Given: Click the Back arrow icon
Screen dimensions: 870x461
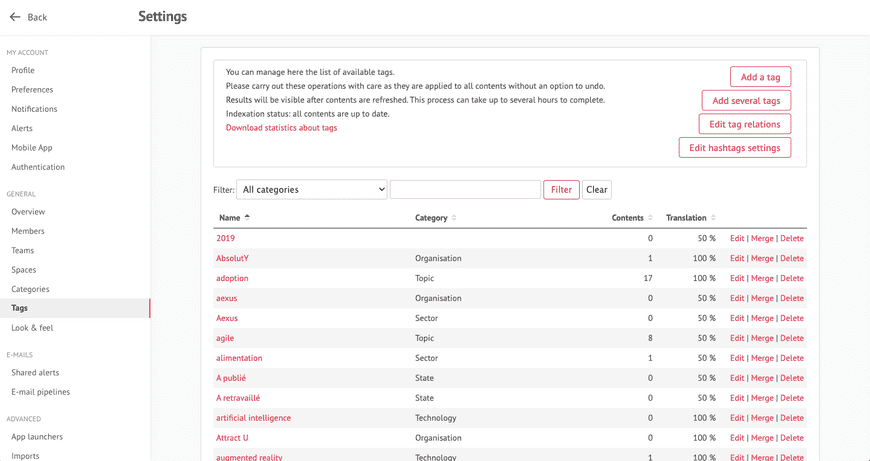Looking at the screenshot, I should point(15,17).
